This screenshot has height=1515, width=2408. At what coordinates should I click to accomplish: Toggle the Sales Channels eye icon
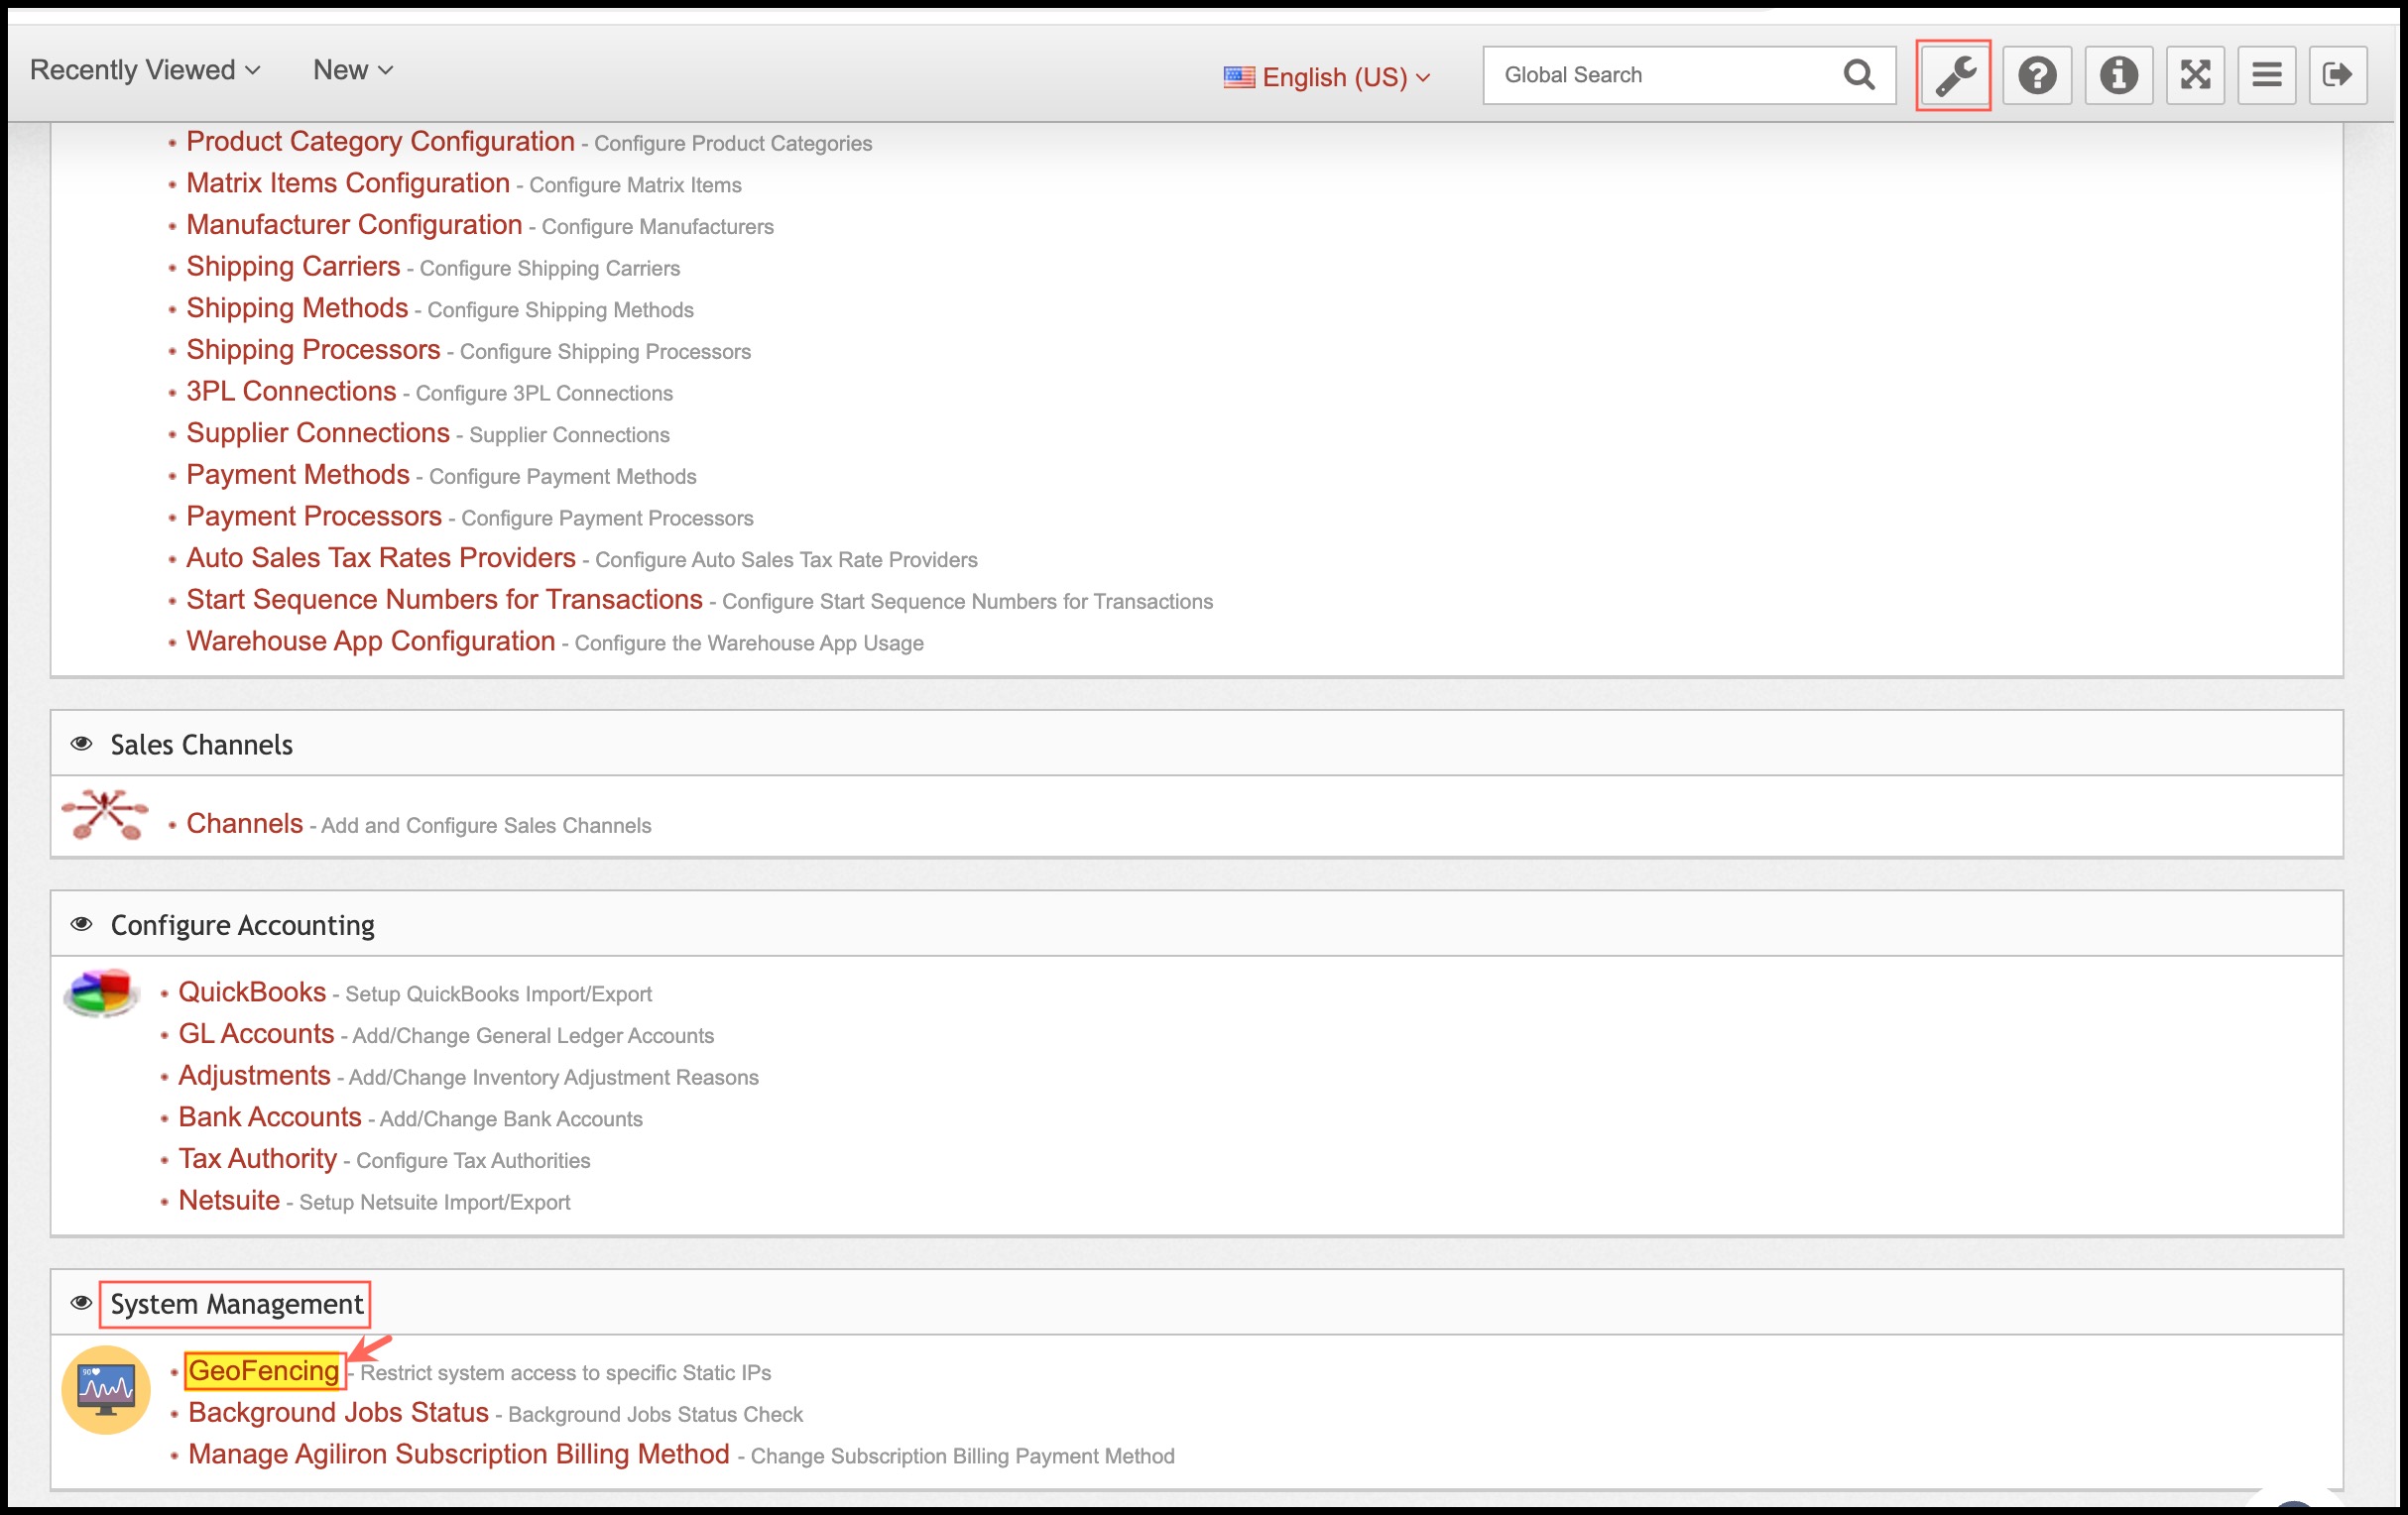(x=82, y=744)
